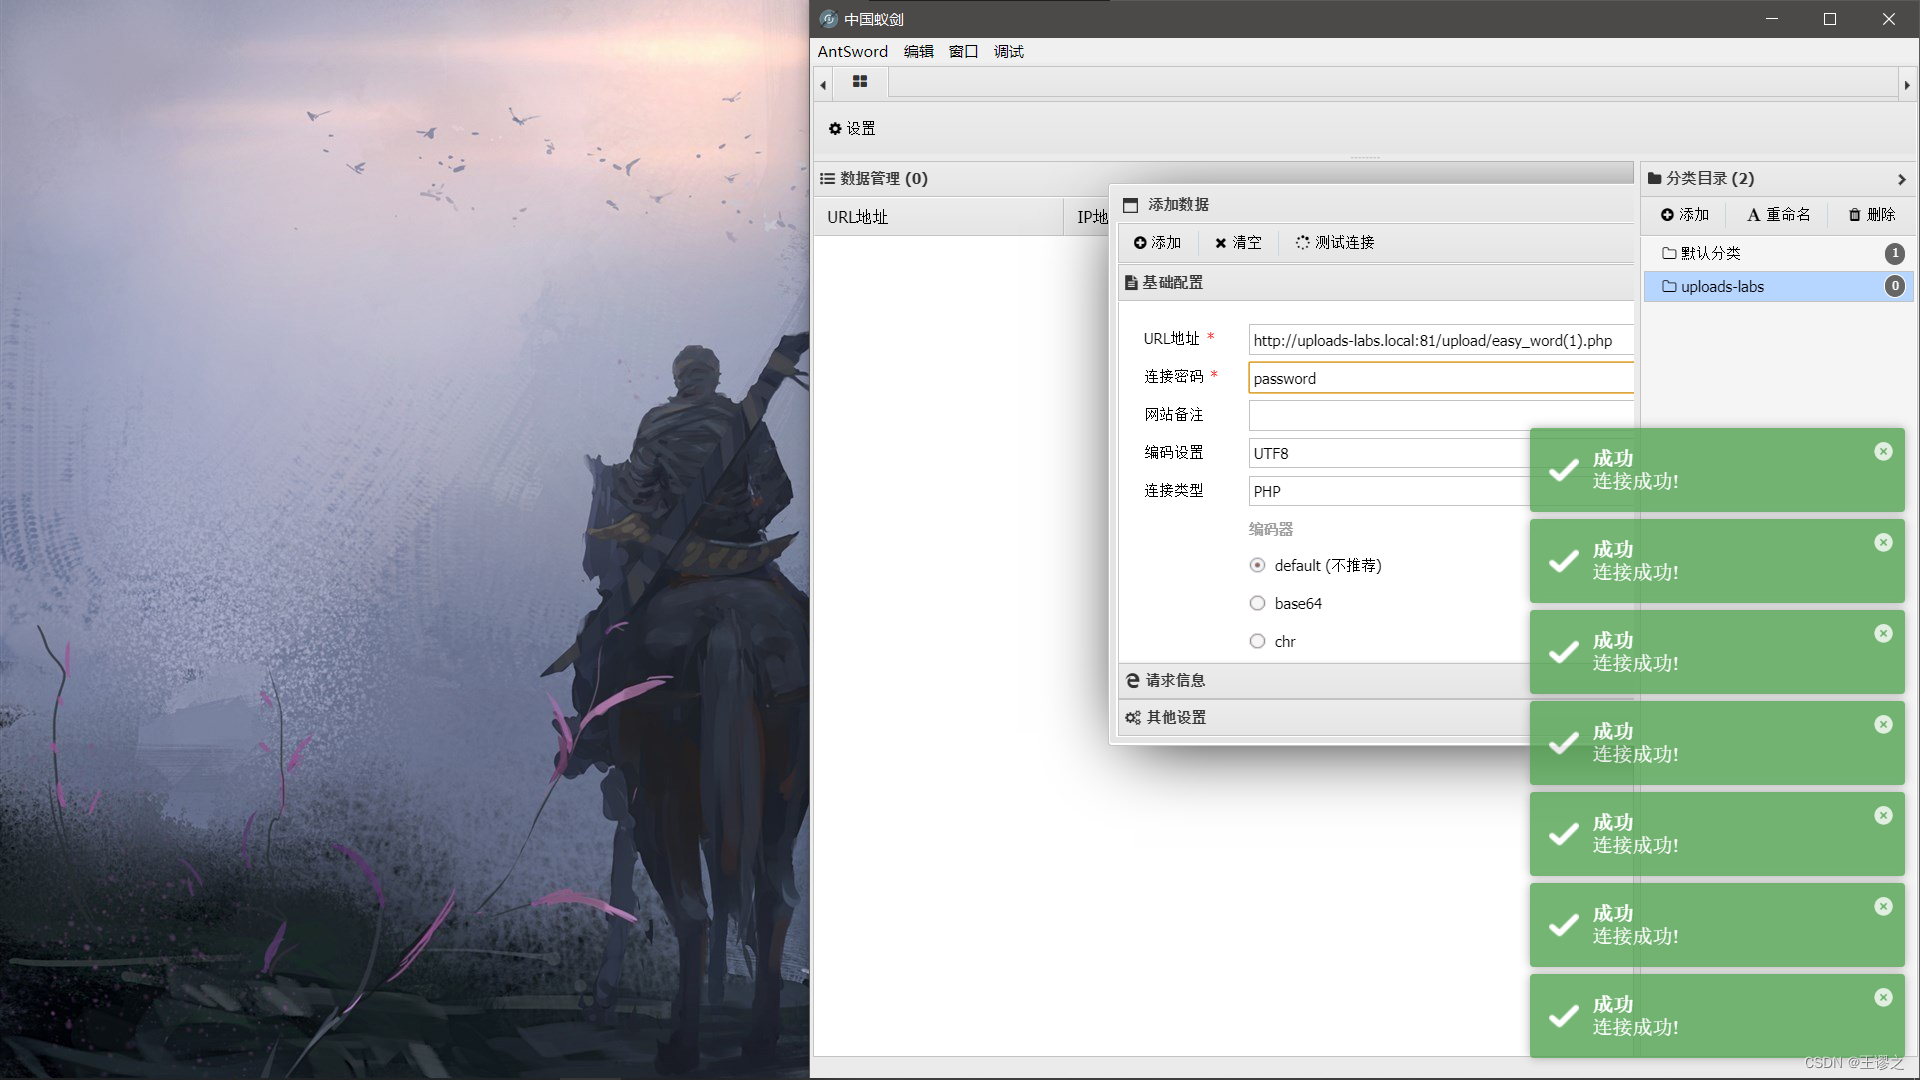Screen dimensions: 1920x1080
Task: Close the first 连接成功 notification
Action: click(x=1883, y=452)
